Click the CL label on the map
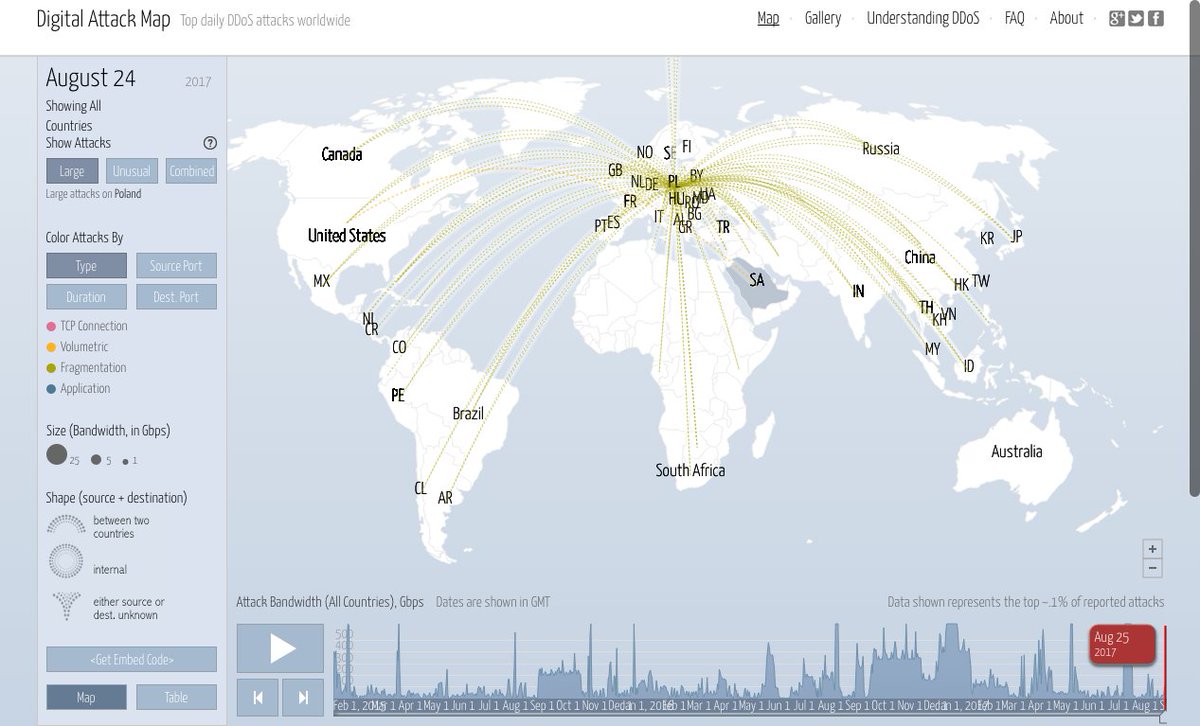This screenshot has width=1200, height=726. point(420,489)
